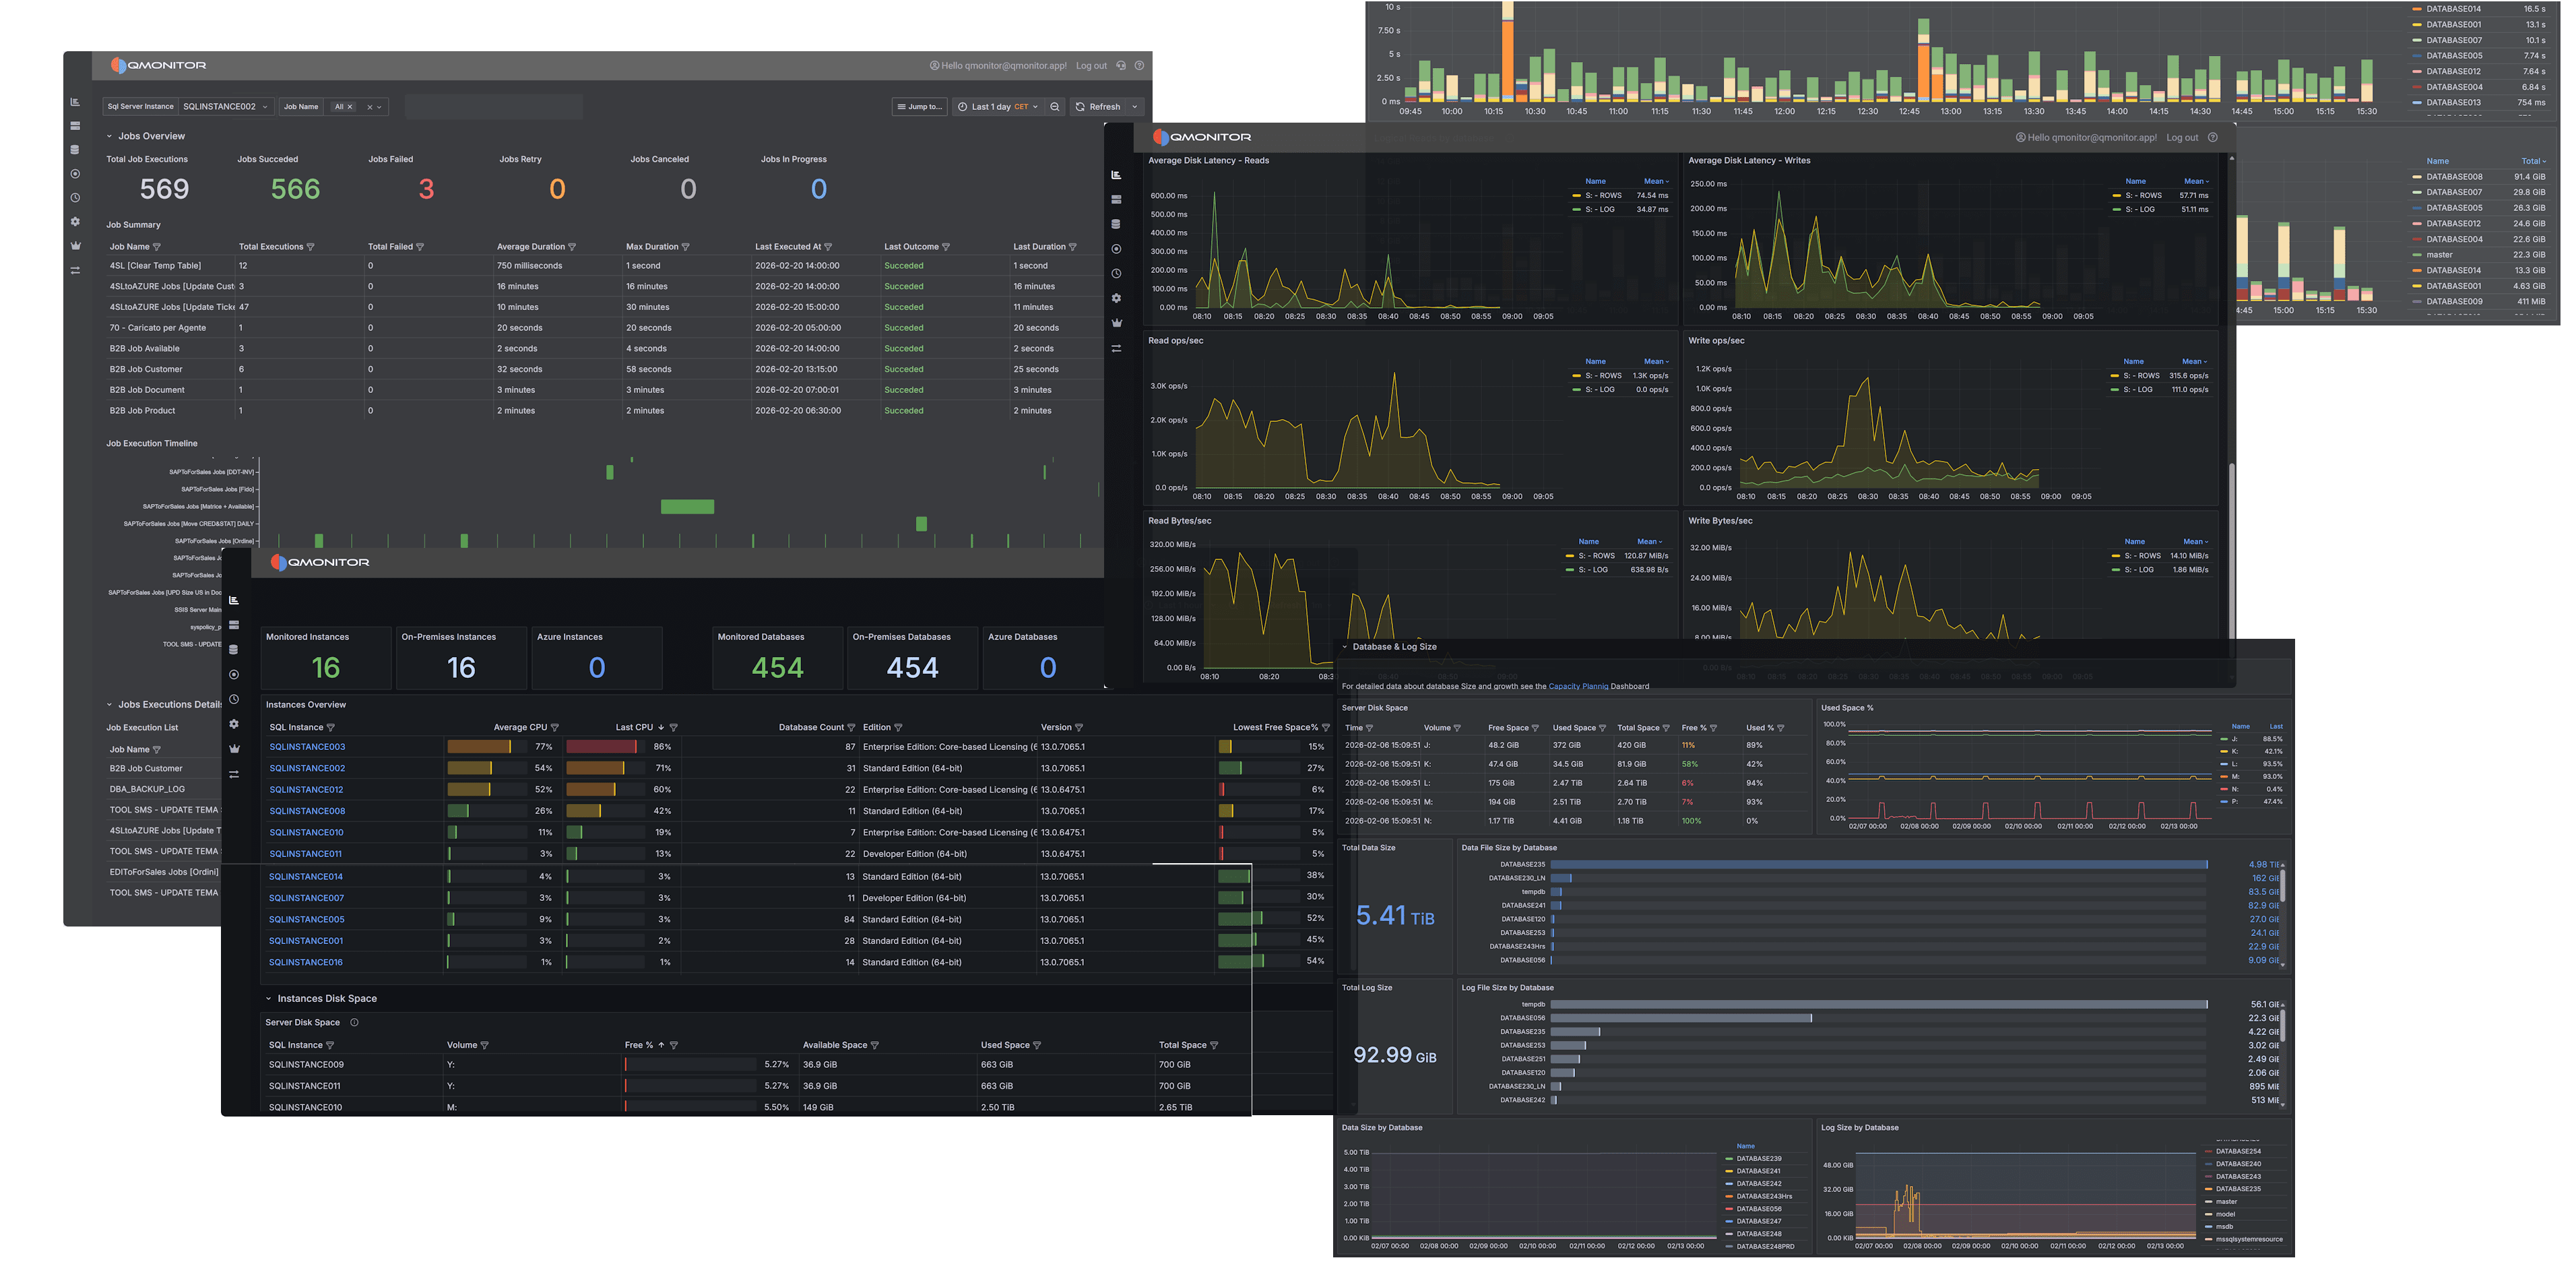Click the target icon in the left sidebar
The width and height of the screenshot is (2576, 1285).
point(75,173)
